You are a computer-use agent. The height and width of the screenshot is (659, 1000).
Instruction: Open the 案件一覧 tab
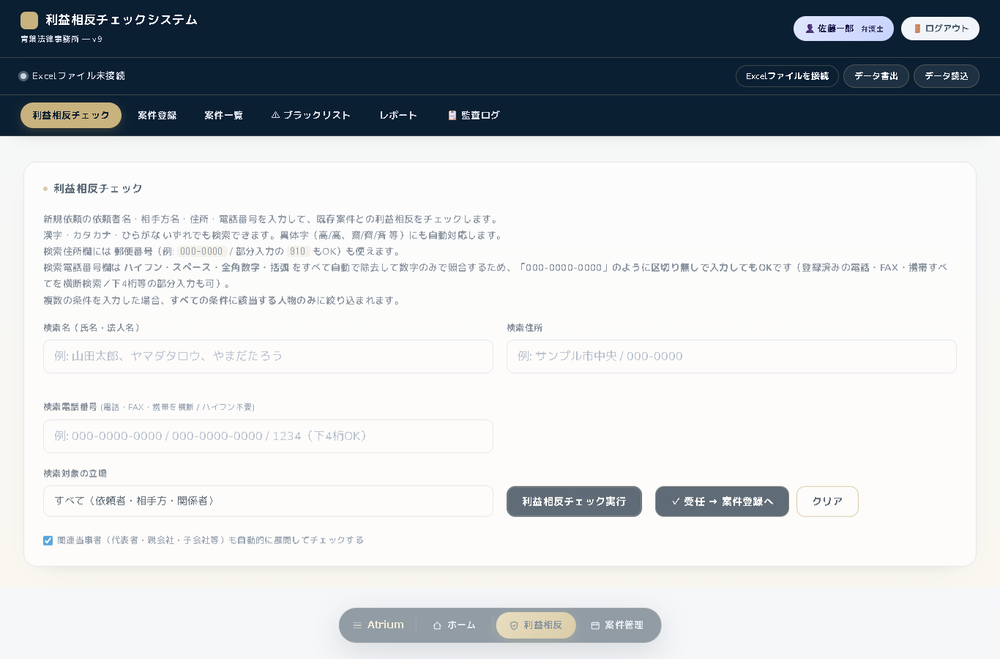[x=224, y=115]
